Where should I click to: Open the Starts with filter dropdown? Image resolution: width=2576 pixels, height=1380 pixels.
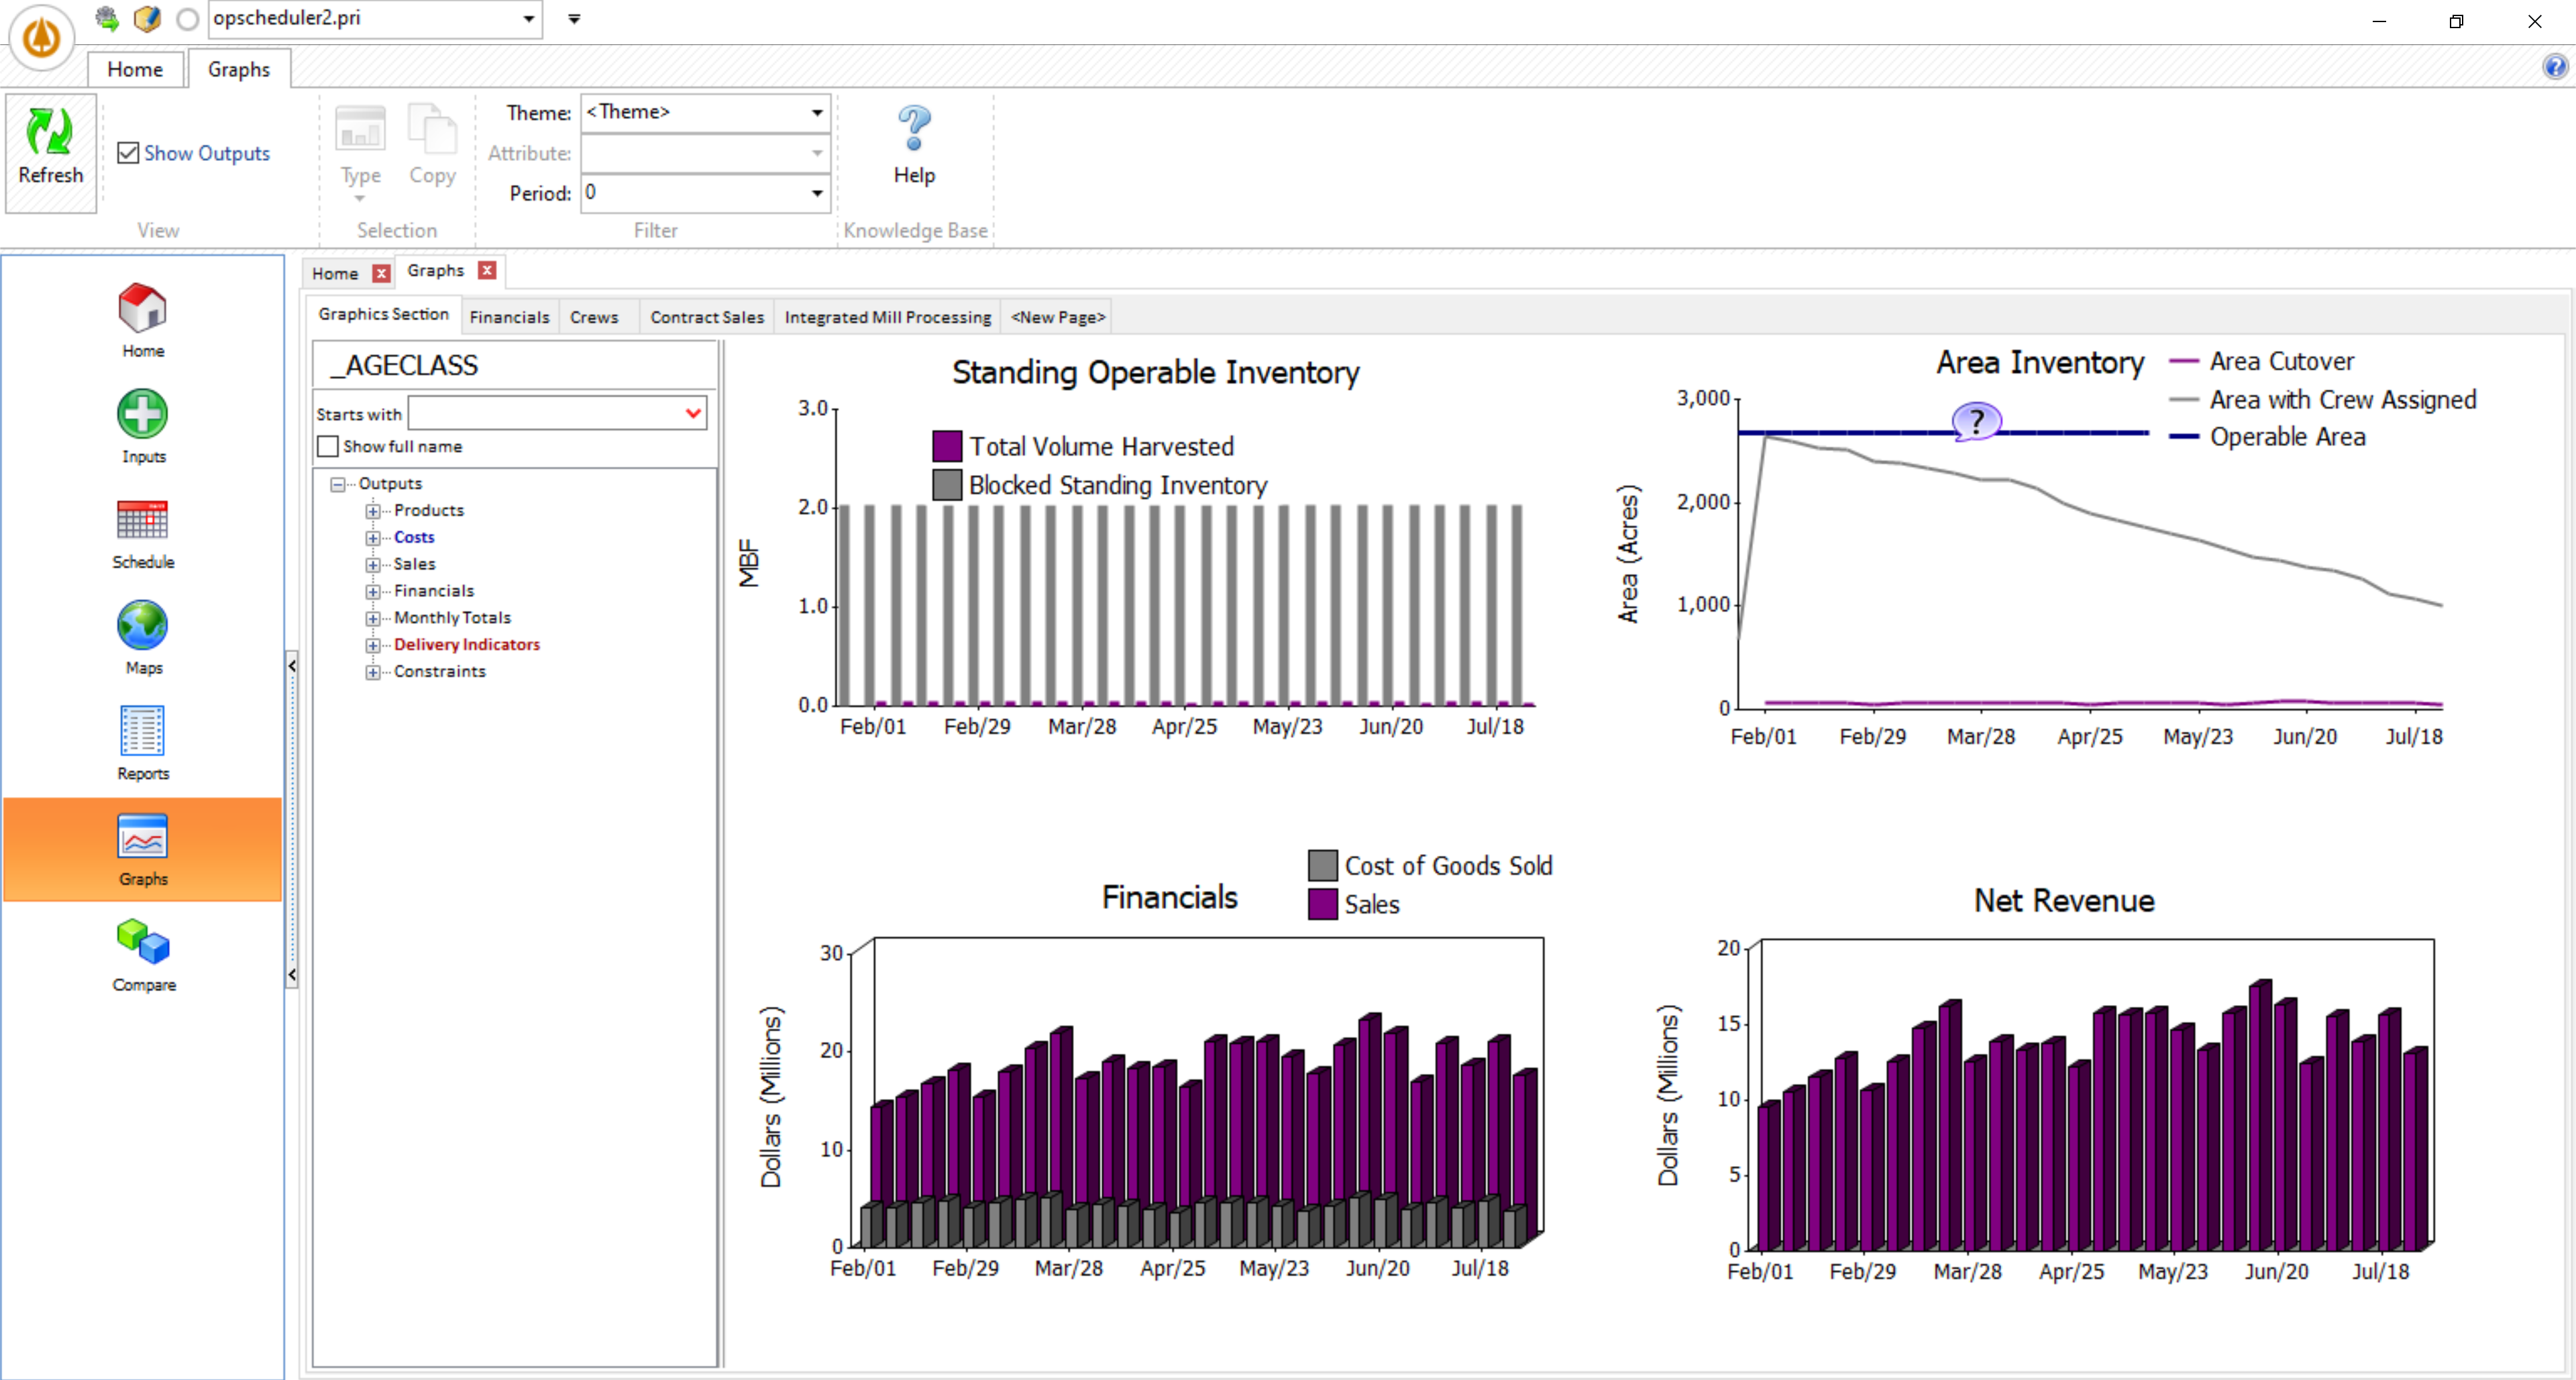pyautogui.click(x=692, y=413)
